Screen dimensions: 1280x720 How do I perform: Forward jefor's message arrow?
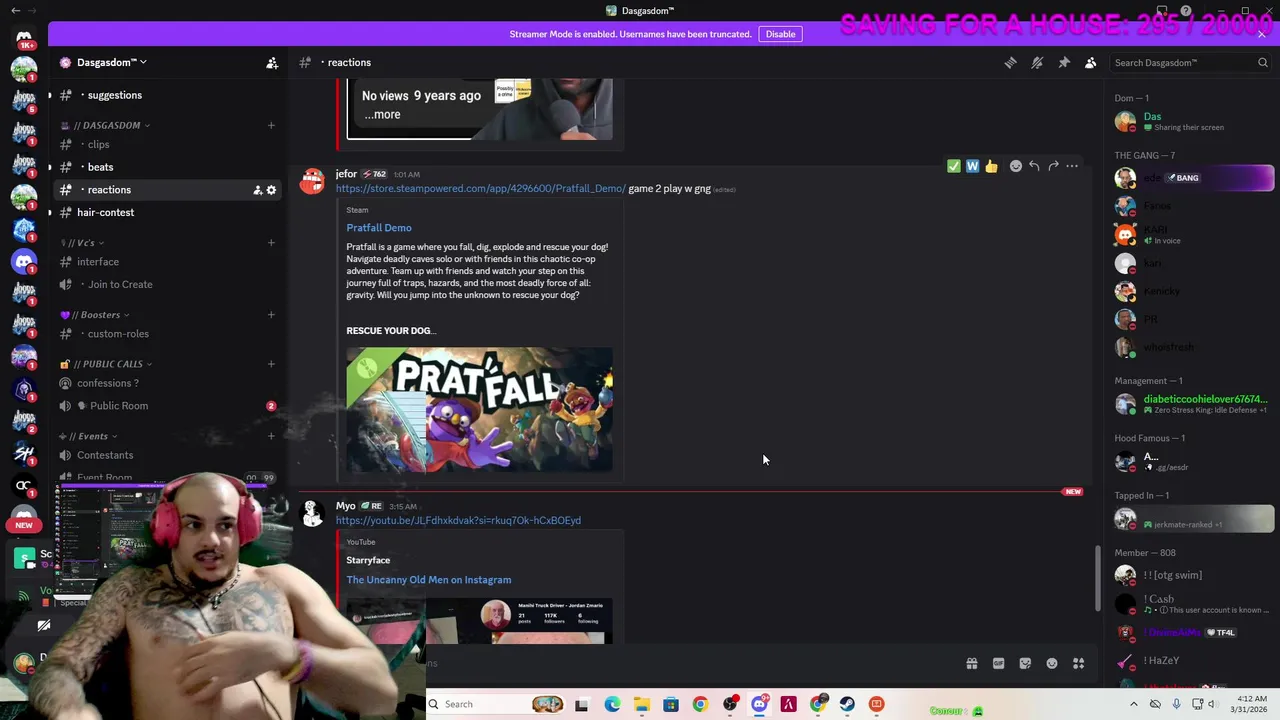point(1053,166)
